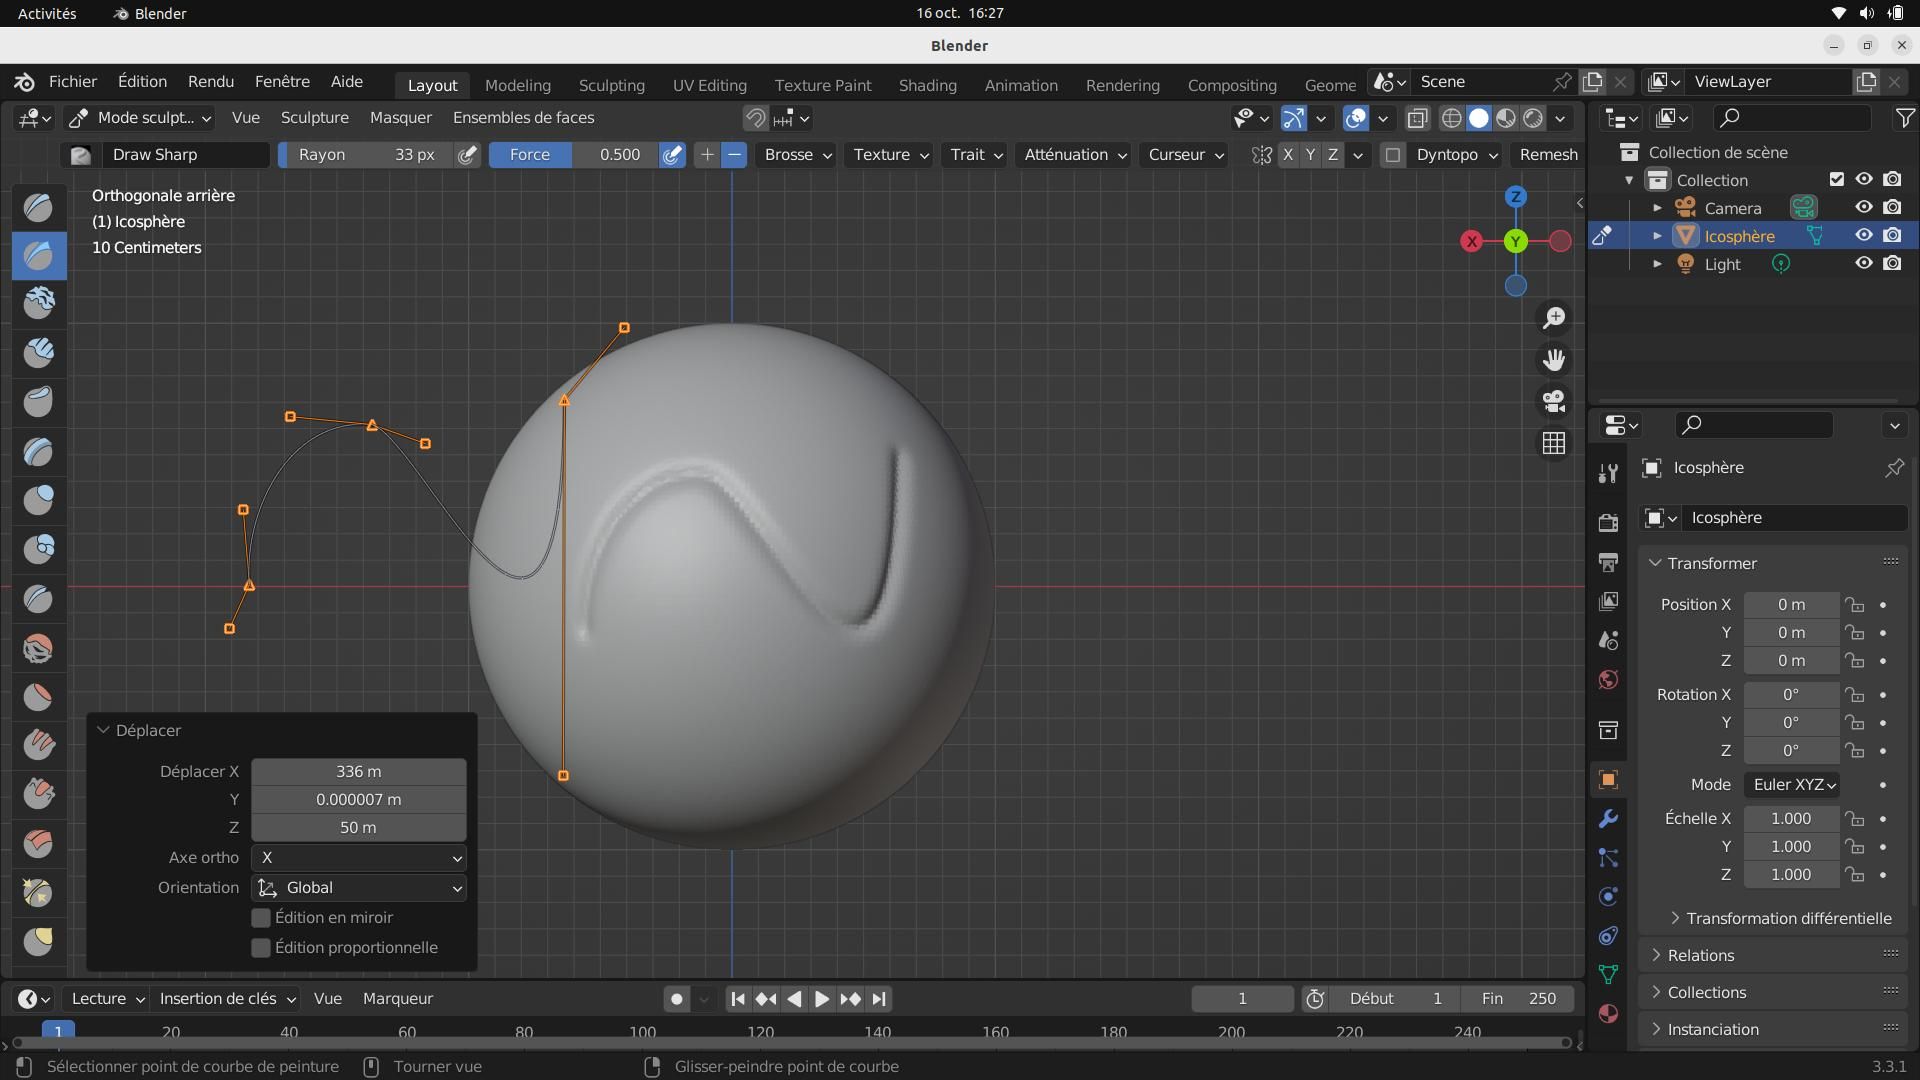Open the Object Data mesh properties tab
Viewport: 1920px width, 1080px height.
pos(1608,974)
